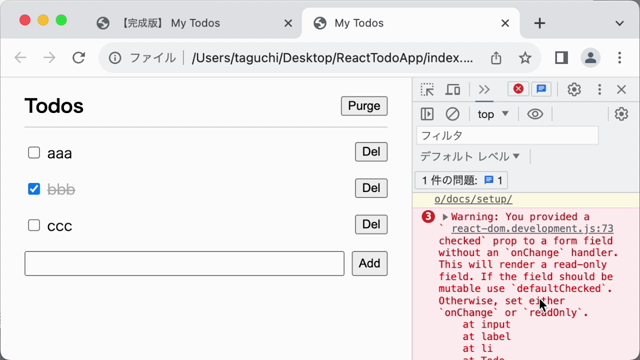Screen dimensions: 640x360
Task: Focus the new todo text input
Action: tap(184, 264)
